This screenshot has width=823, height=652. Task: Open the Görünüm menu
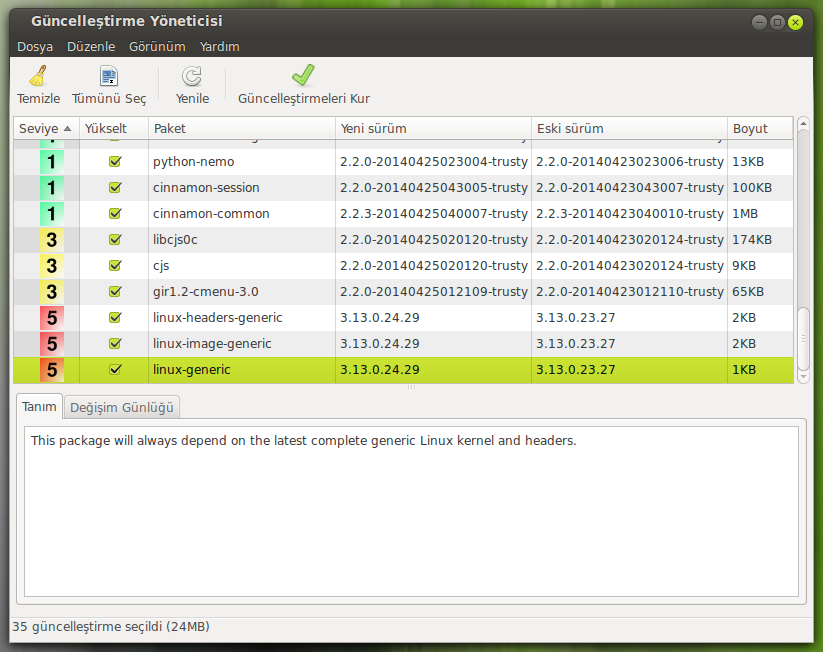coord(157,47)
